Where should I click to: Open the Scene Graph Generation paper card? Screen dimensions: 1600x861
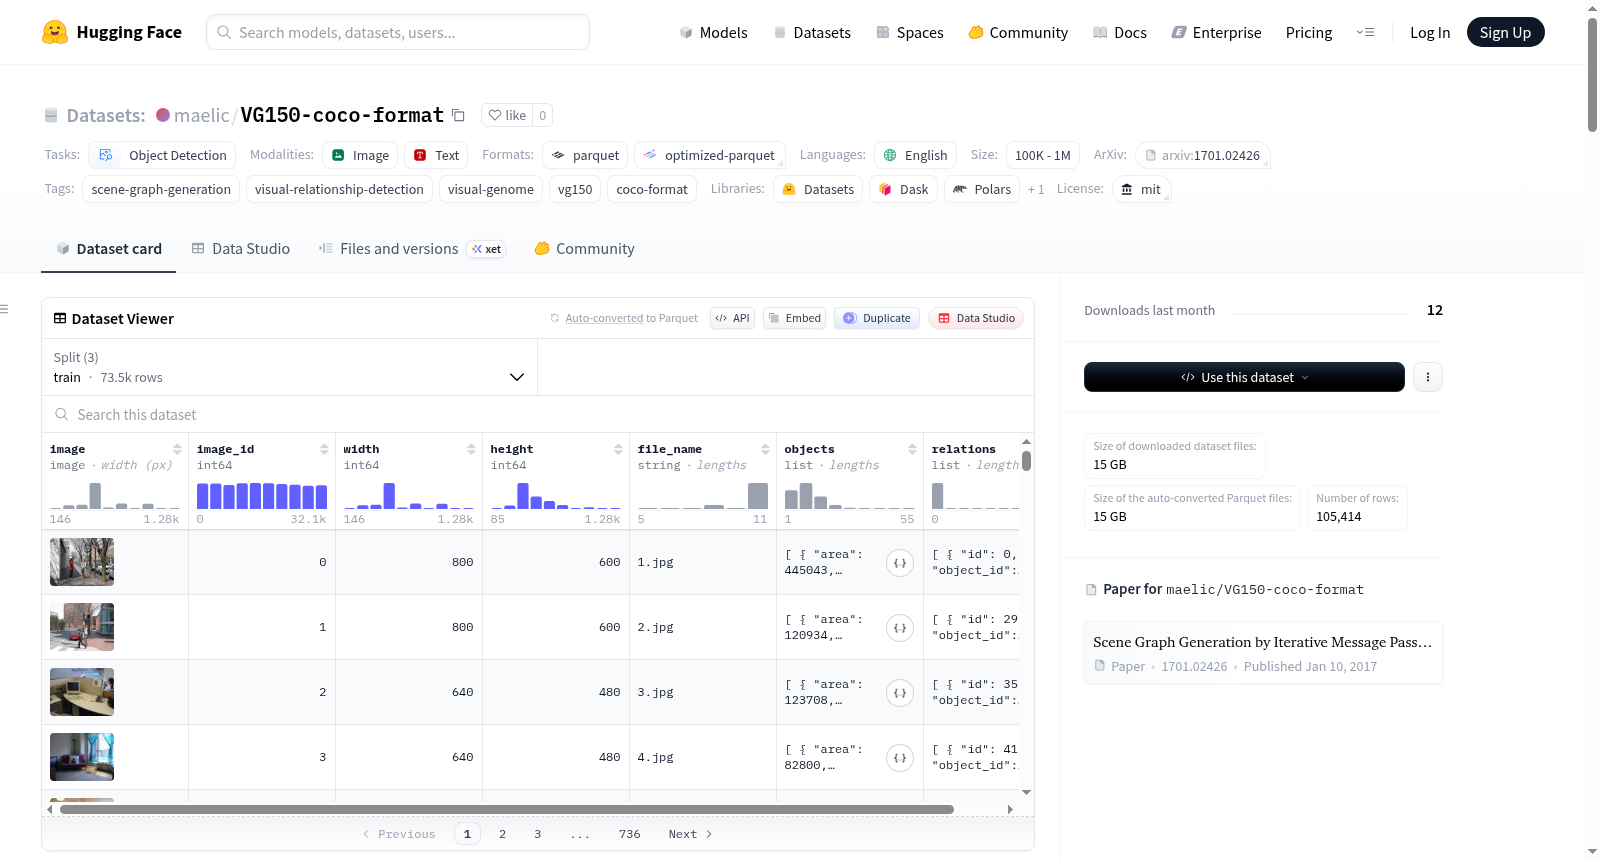click(x=1263, y=653)
